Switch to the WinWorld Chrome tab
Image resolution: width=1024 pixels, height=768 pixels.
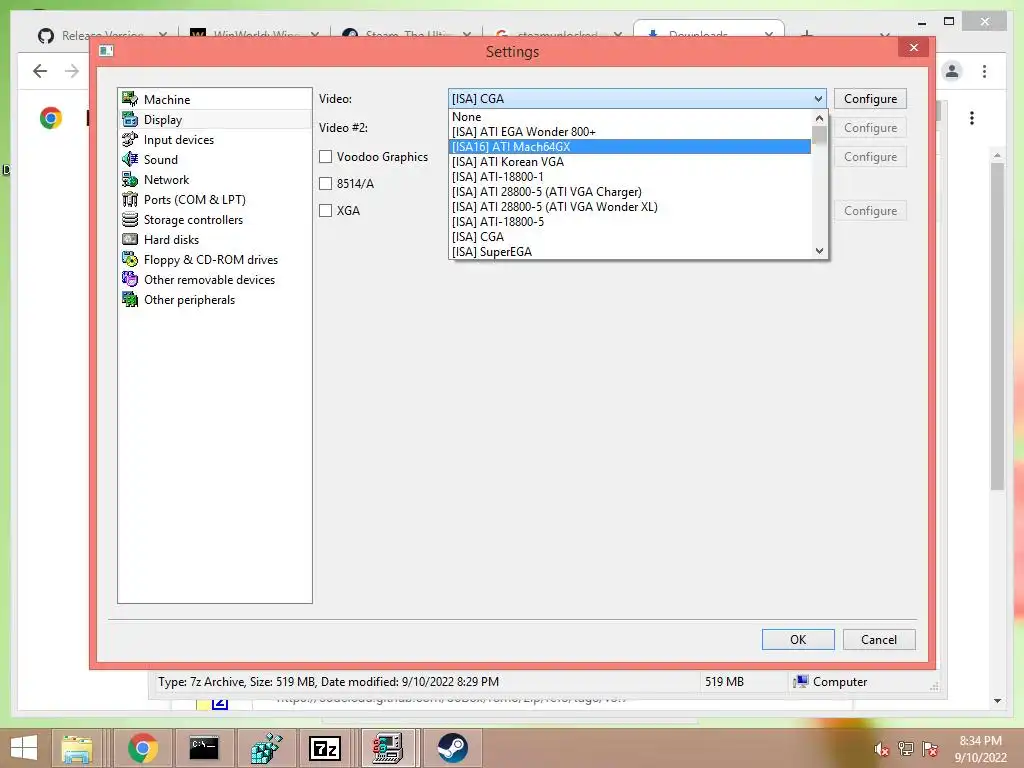[254, 34]
